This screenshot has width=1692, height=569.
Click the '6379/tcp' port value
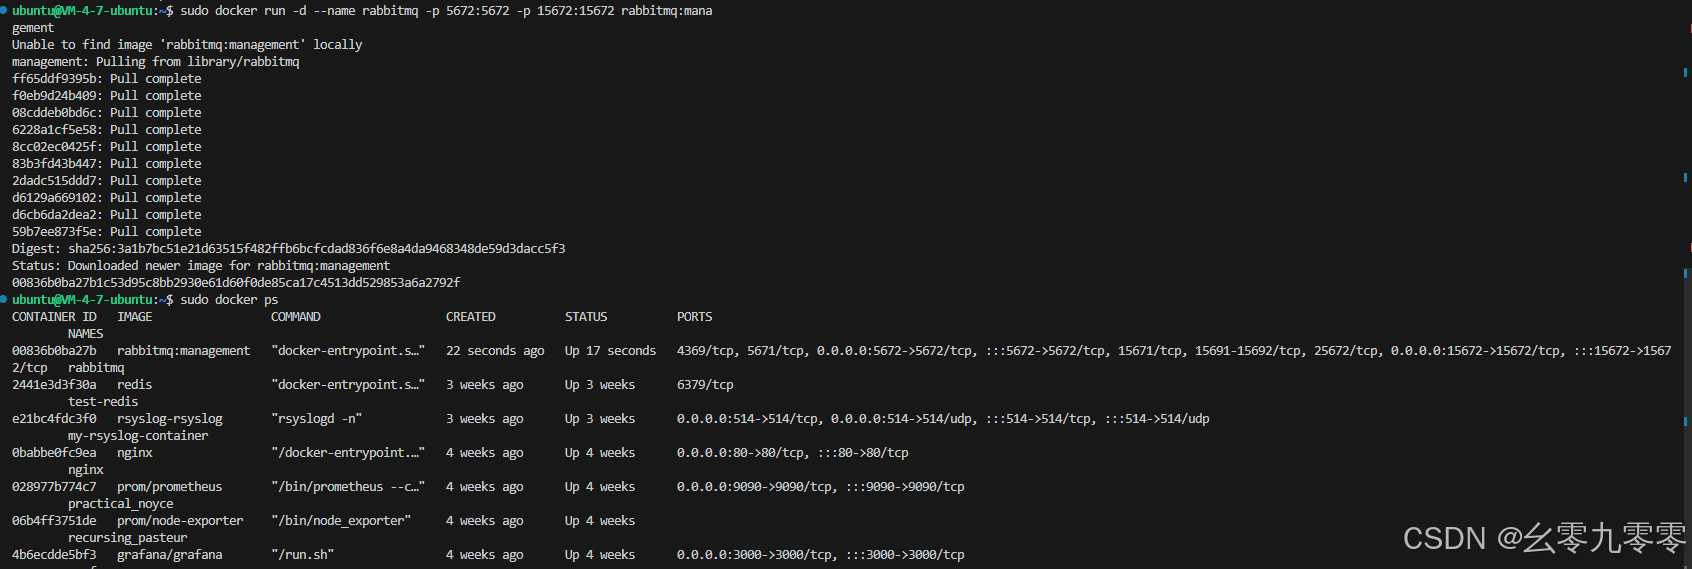(705, 385)
